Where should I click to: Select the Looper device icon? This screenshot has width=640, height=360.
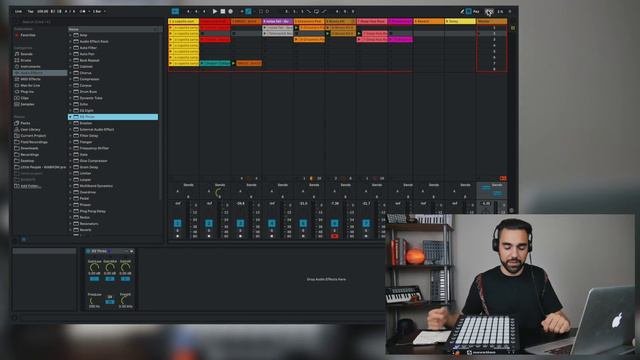click(x=76, y=180)
